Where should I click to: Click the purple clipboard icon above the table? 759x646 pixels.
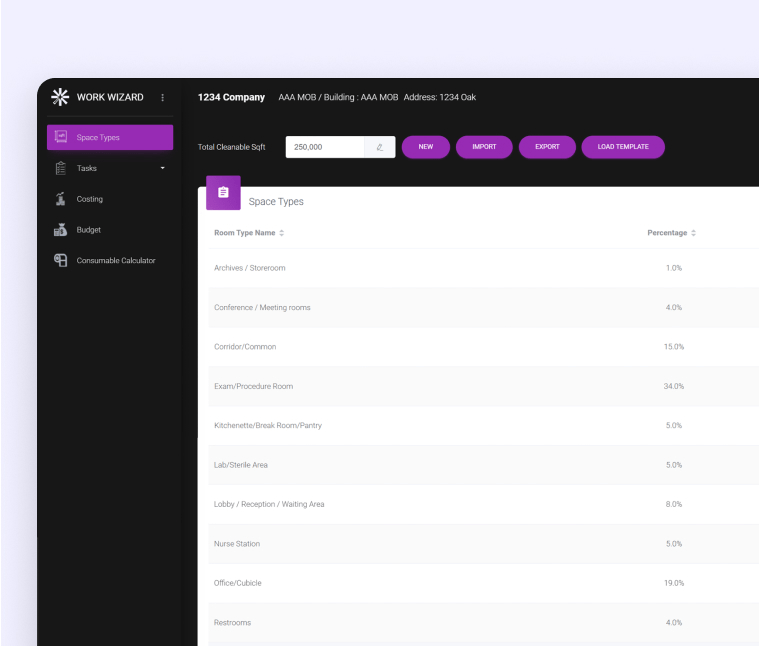click(x=223, y=193)
